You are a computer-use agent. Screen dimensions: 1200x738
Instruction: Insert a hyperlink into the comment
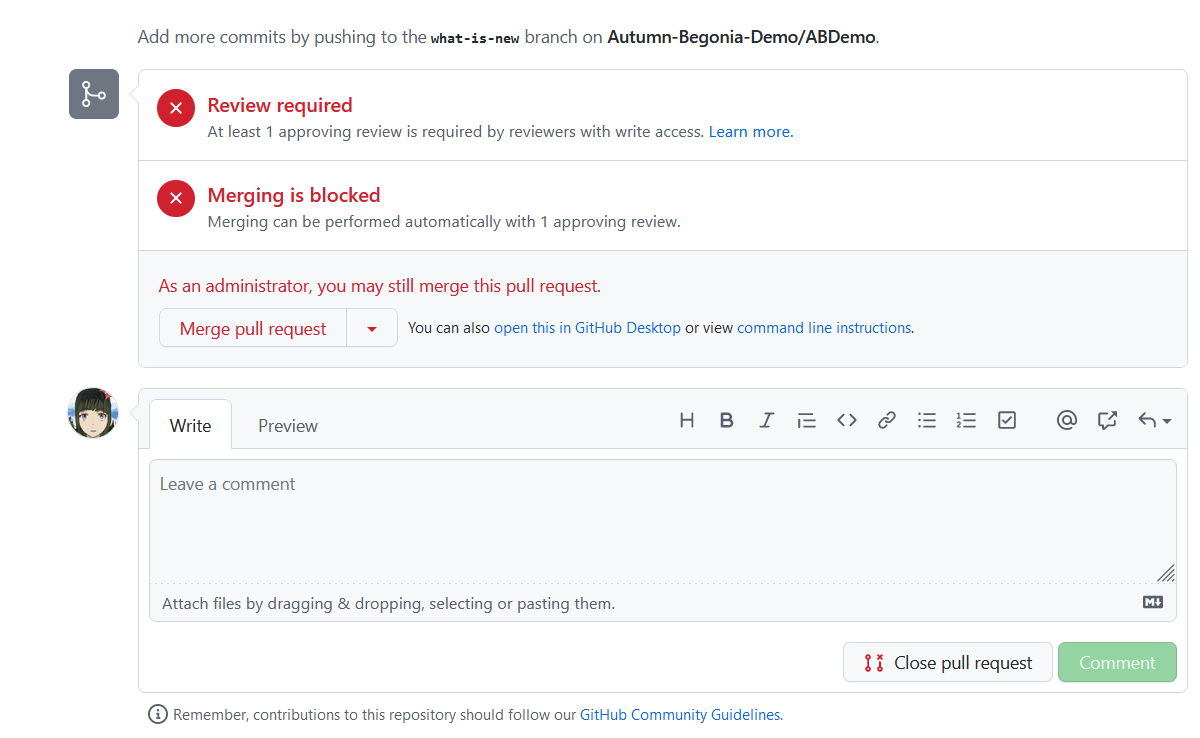tap(887, 420)
